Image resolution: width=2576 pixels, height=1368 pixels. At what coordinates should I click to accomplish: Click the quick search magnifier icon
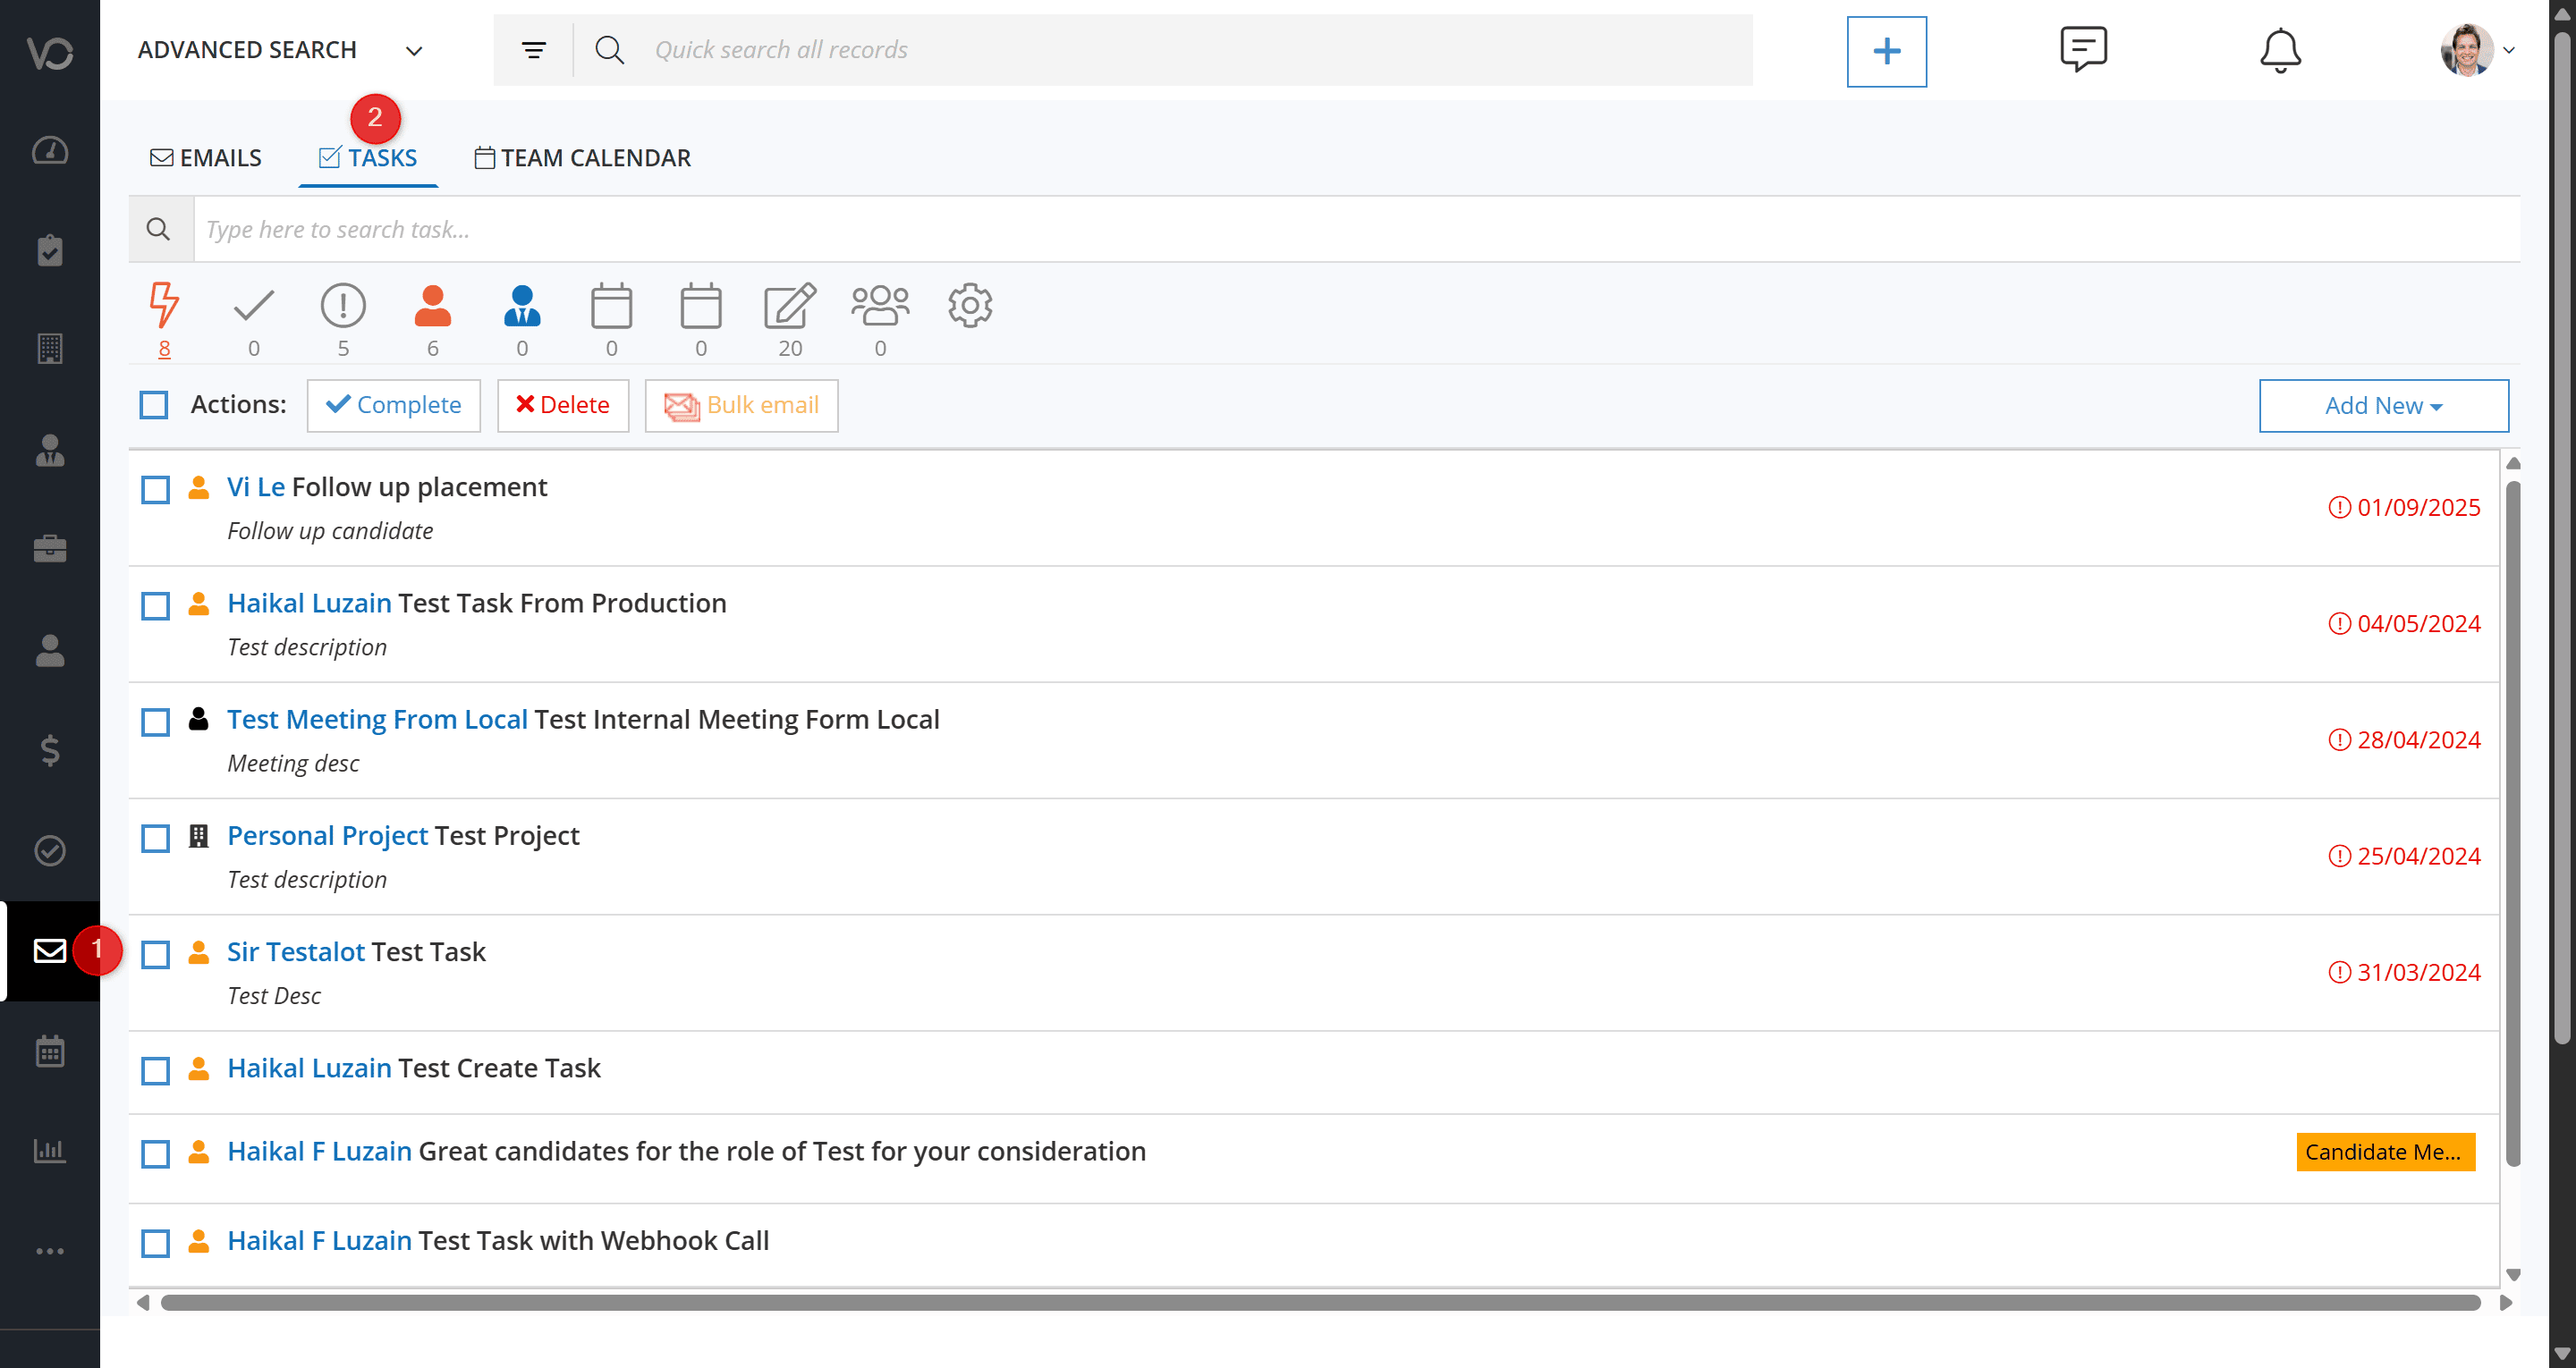609,50
